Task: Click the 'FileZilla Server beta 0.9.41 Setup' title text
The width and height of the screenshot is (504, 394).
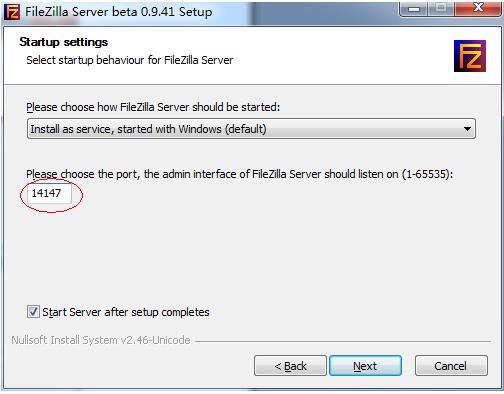Action: click(119, 12)
